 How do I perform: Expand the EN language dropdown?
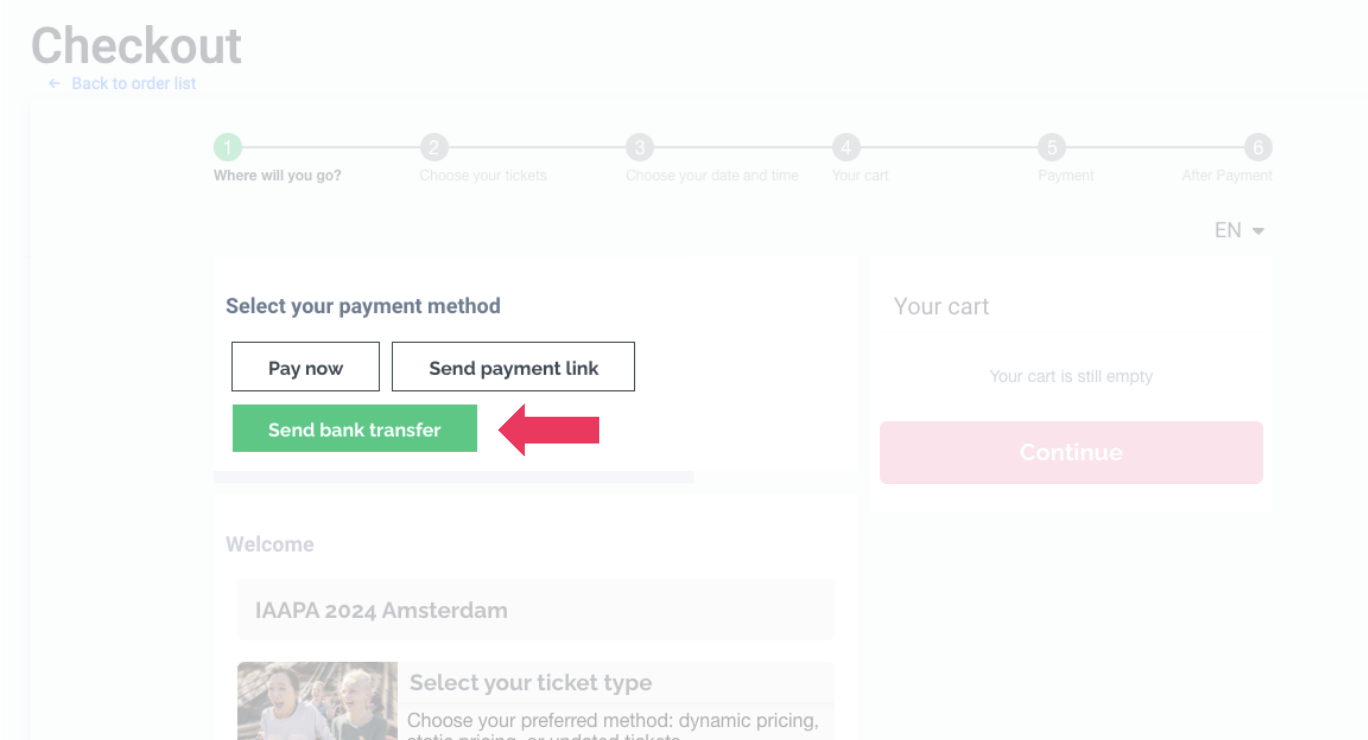1239,231
